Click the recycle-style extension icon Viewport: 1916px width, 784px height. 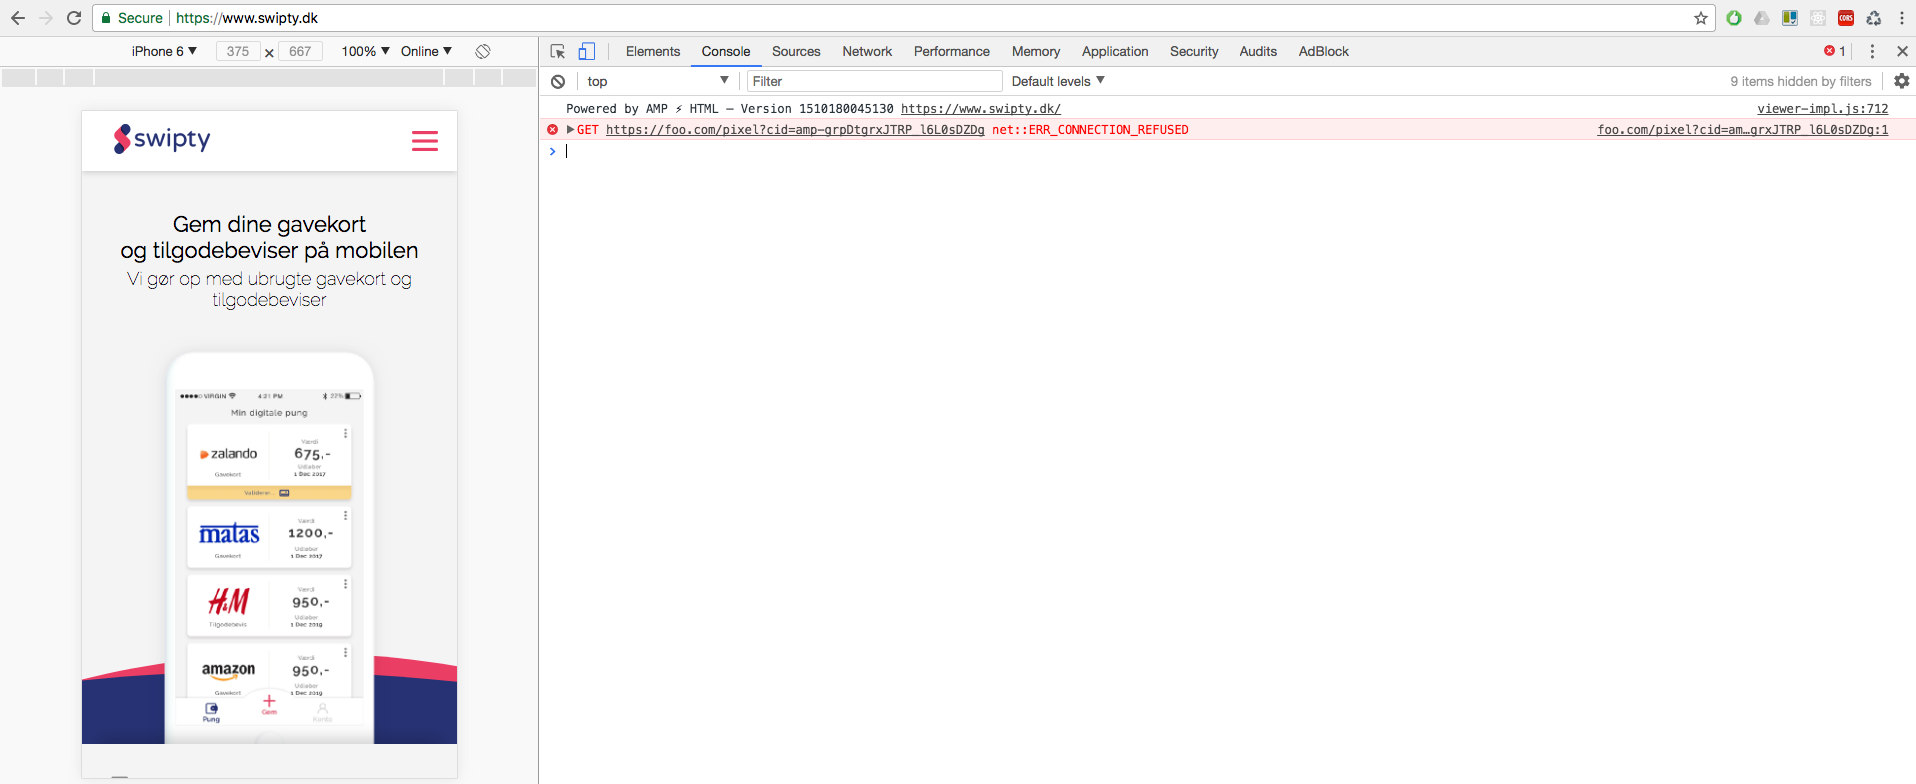[1874, 18]
